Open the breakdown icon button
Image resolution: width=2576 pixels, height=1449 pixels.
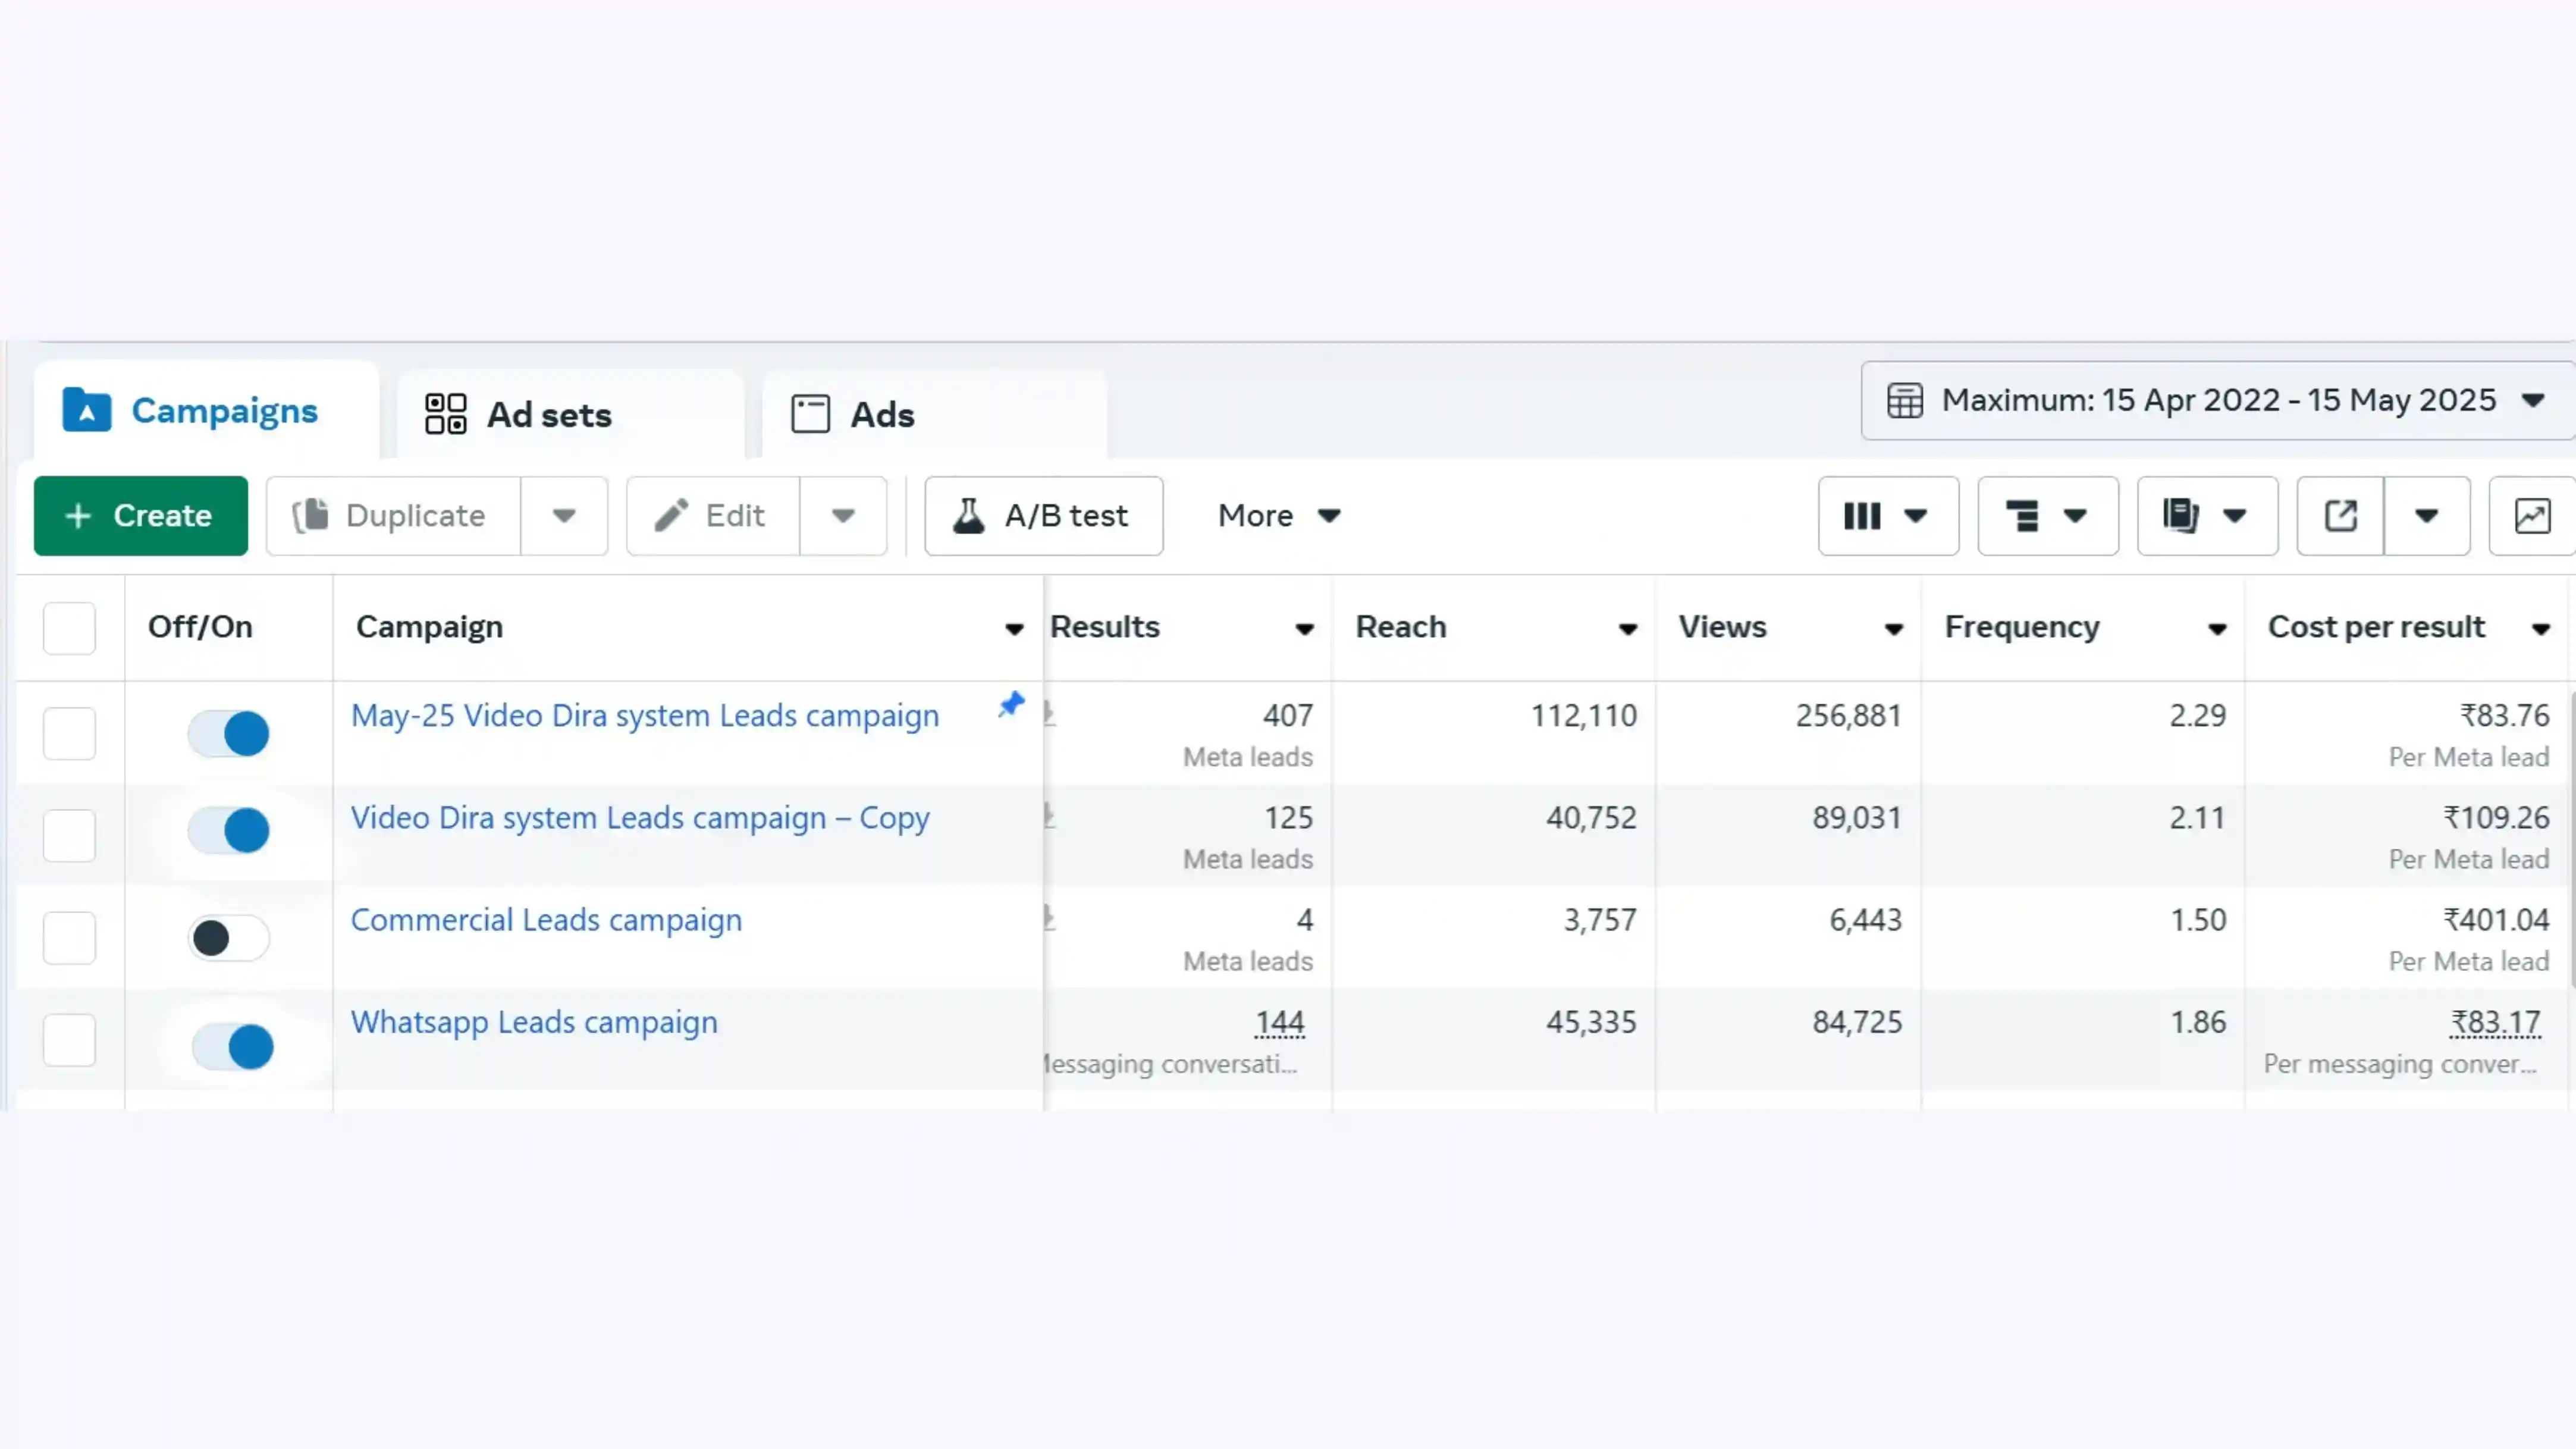click(x=2047, y=516)
